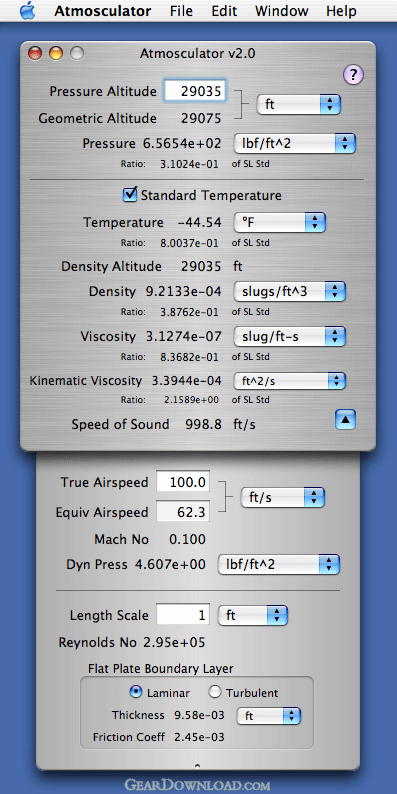397x794 pixels.
Task: Open the Thickness units dropdown
Action: click(269, 716)
